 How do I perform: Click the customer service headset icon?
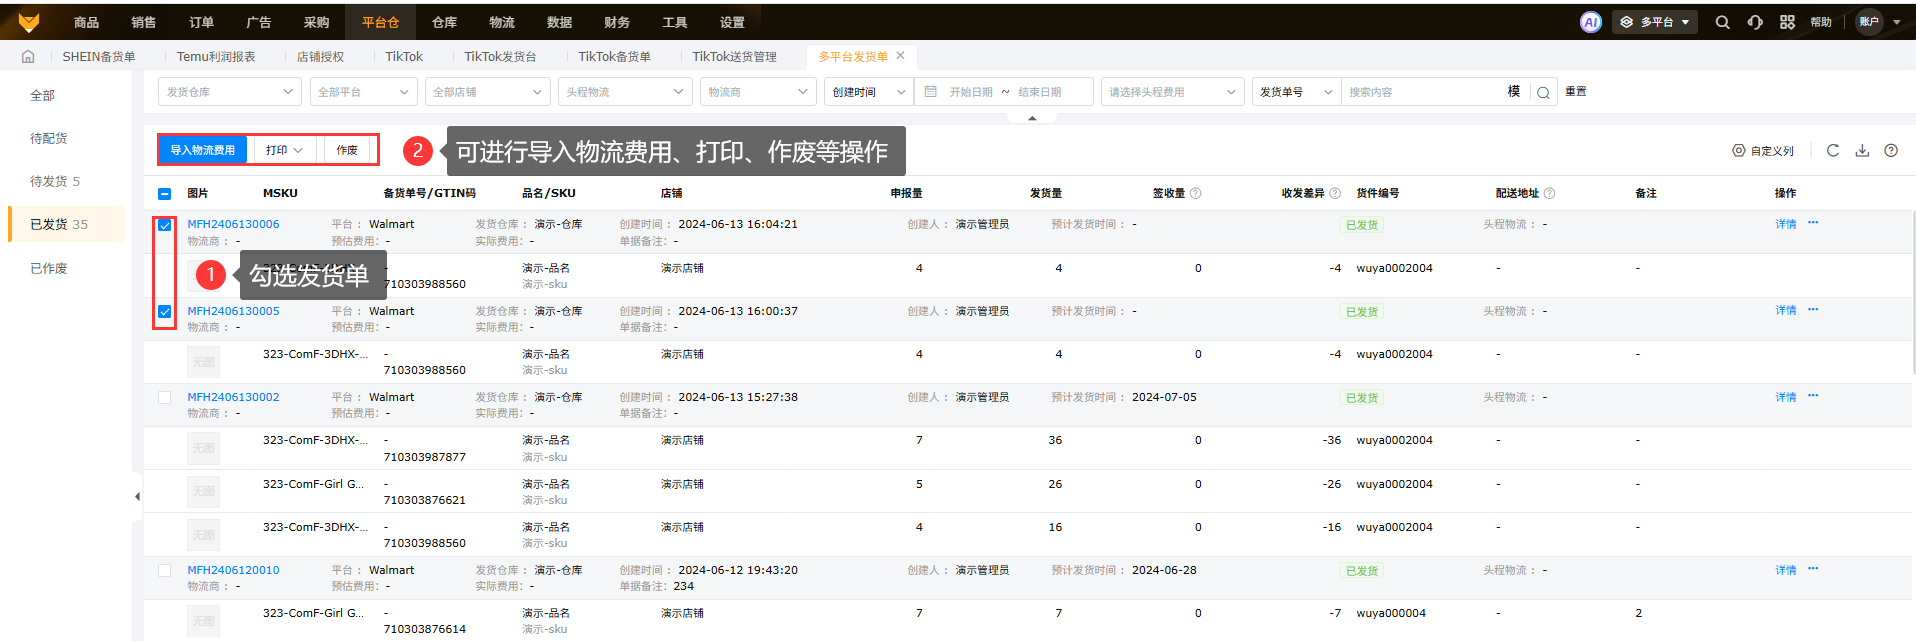tap(1755, 22)
